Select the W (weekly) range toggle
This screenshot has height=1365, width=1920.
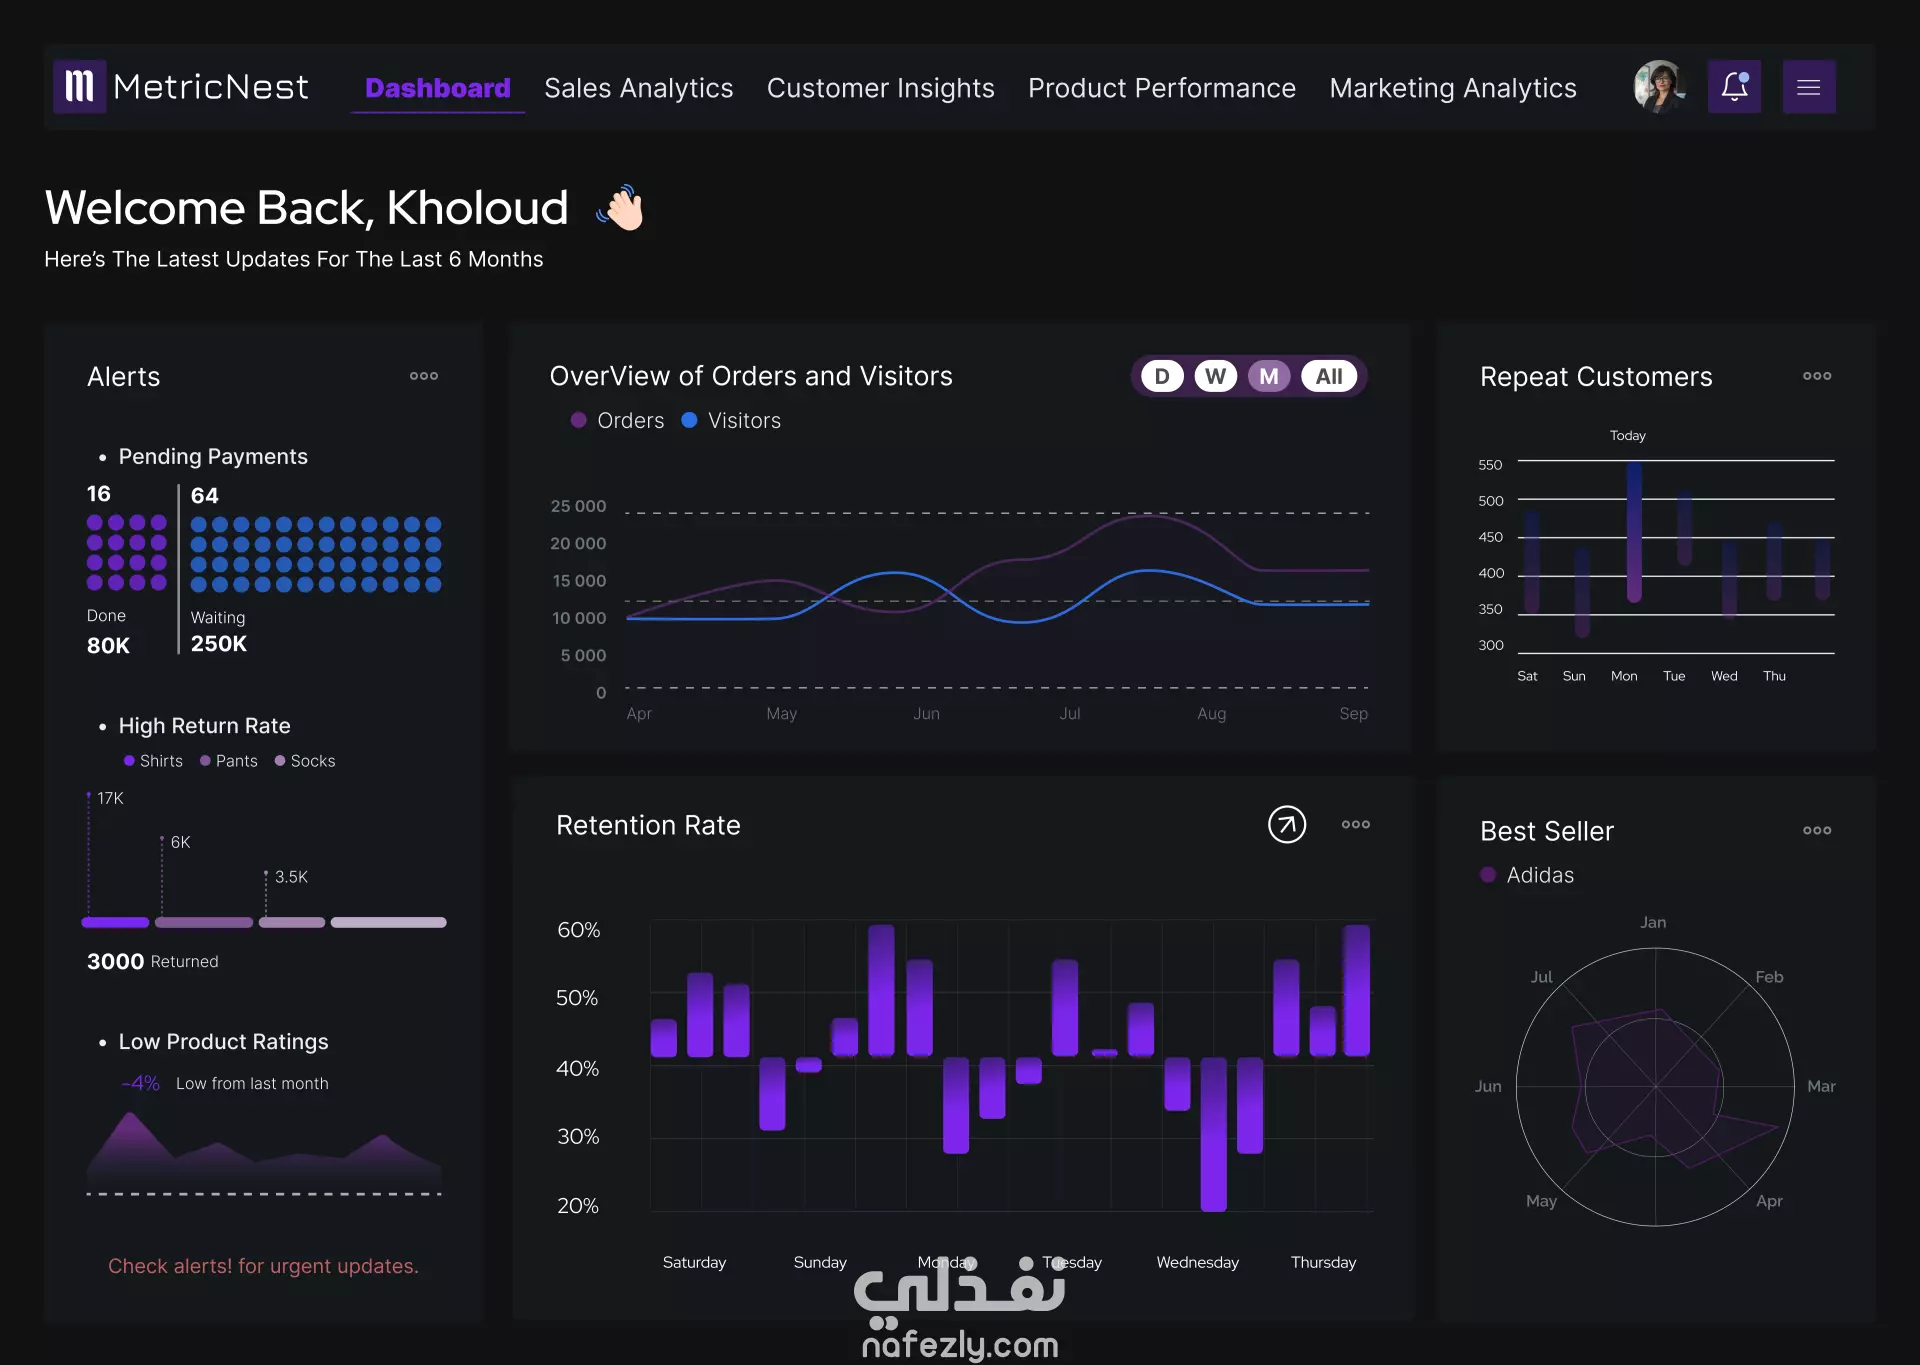click(x=1215, y=376)
